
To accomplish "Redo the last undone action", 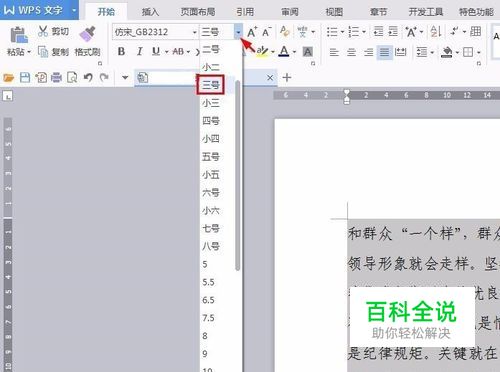I will 104,77.
